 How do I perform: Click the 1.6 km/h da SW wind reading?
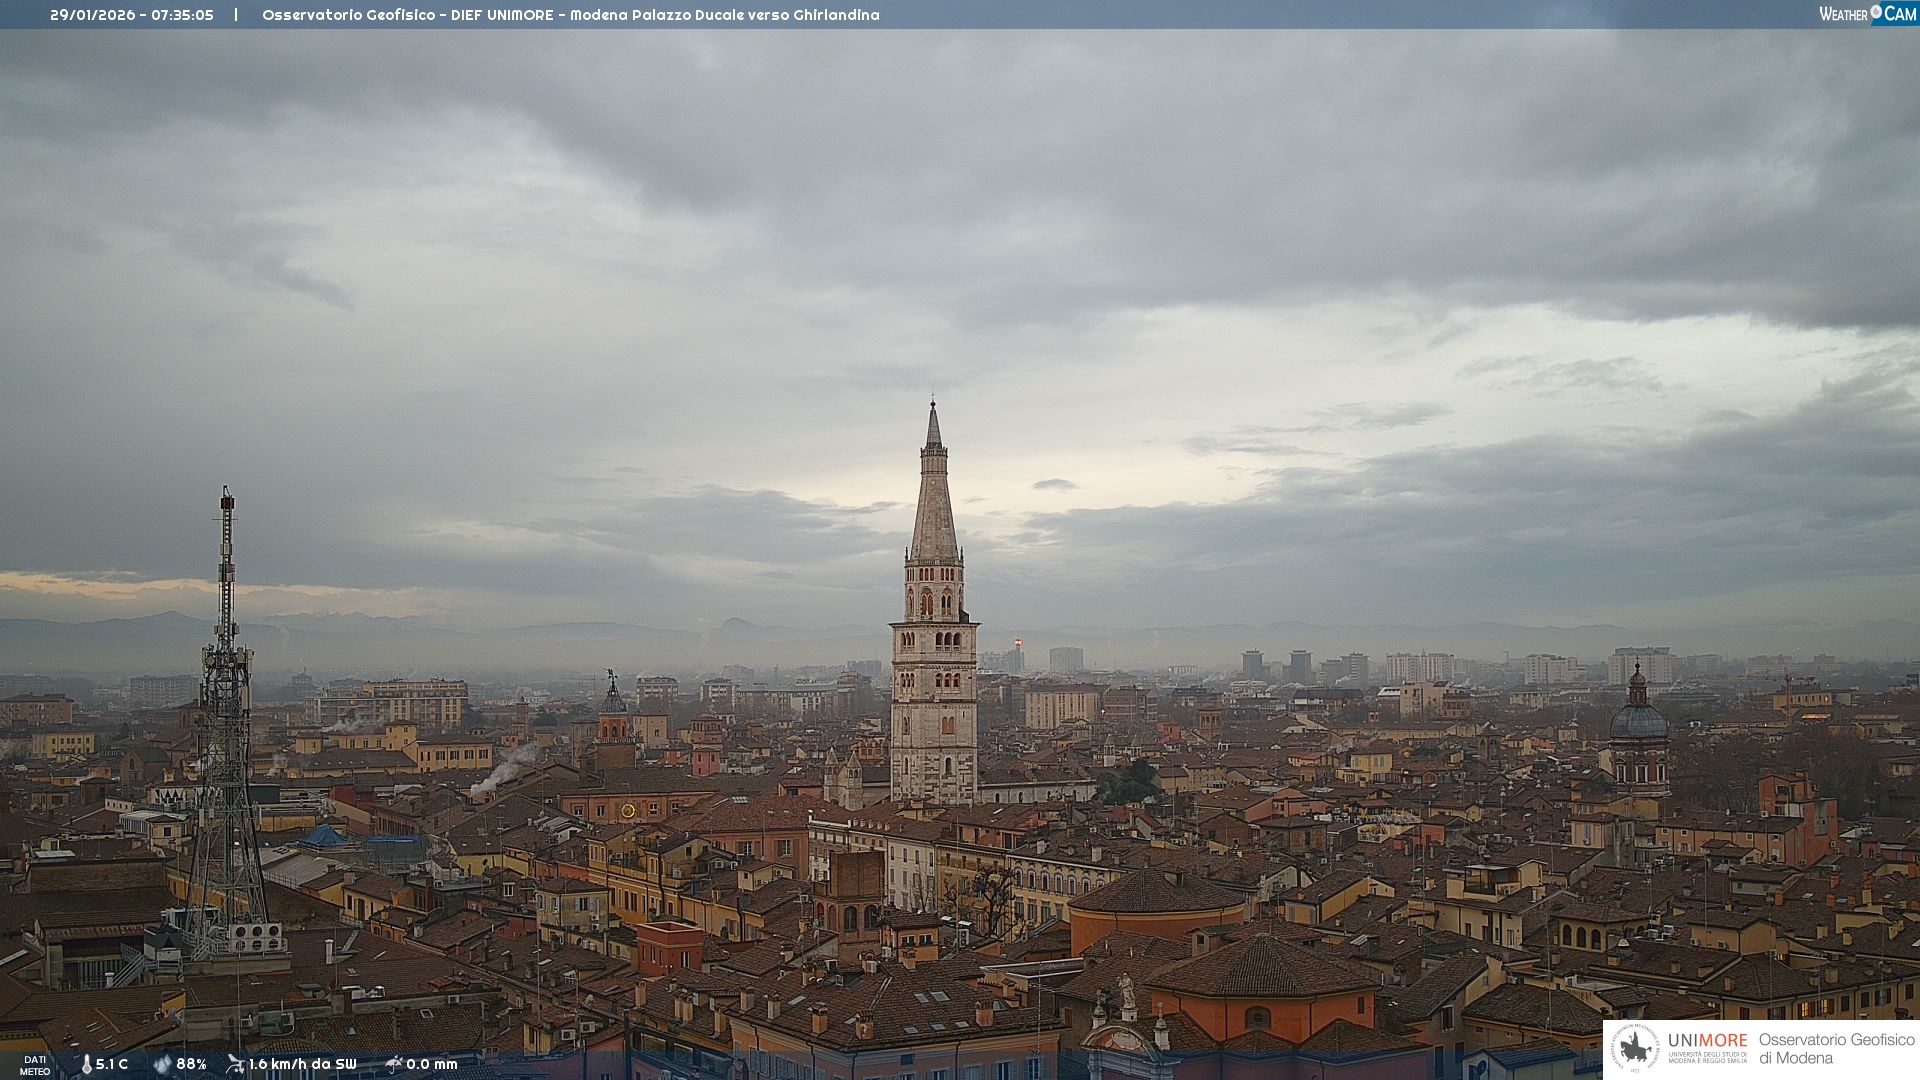[302, 1064]
